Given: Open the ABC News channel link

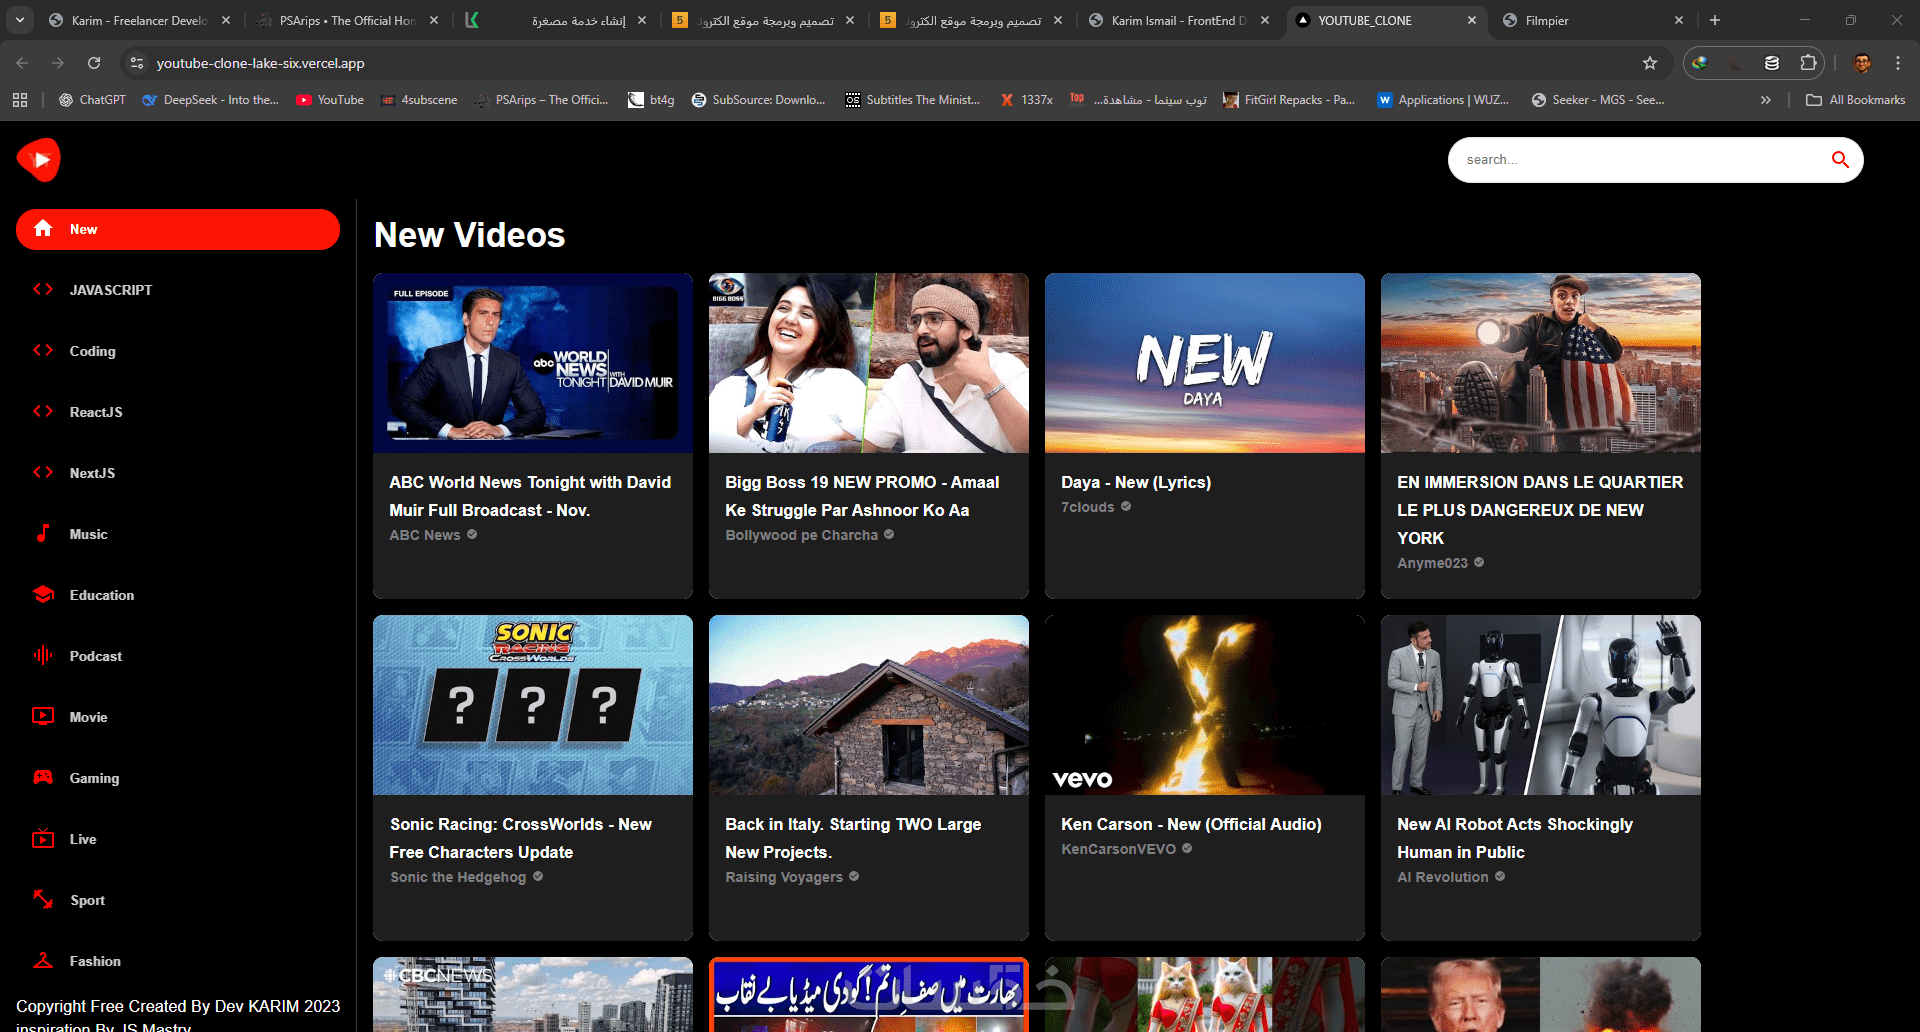Looking at the screenshot, I should 425,535.
